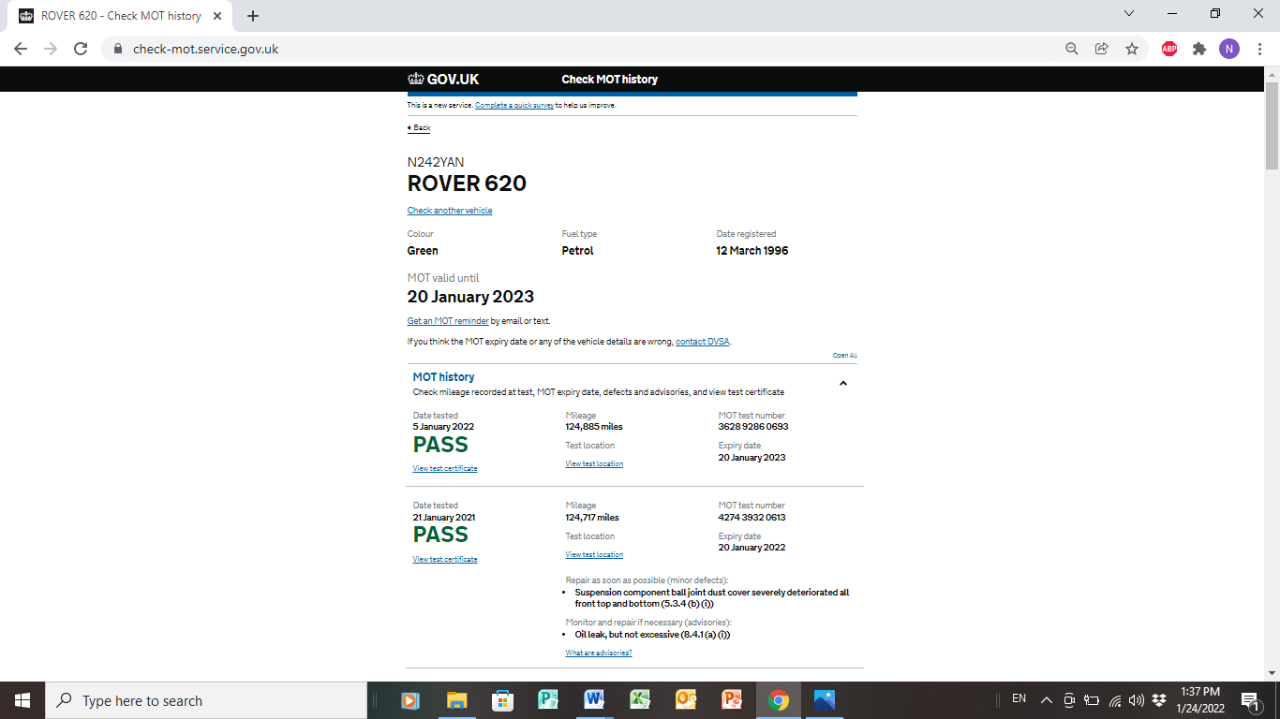This screenshot has width=1280, height=719.
Task: Go back to the previous browser page
Action: 20,48
